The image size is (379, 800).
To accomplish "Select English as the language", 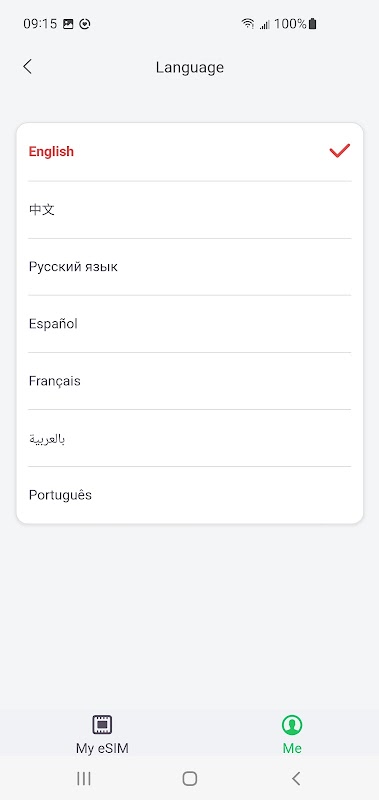I will coord(190,152).
